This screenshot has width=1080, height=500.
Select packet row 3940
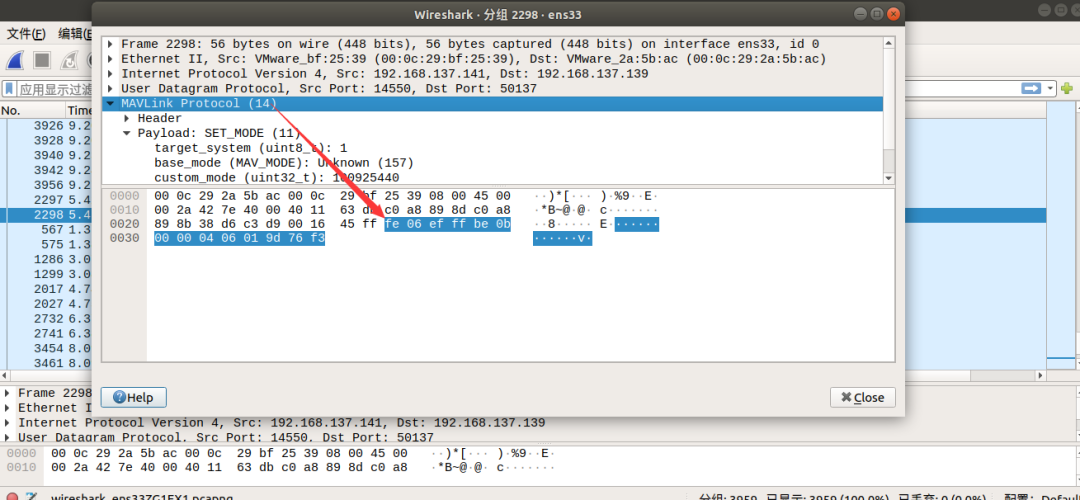click(46, 155)
